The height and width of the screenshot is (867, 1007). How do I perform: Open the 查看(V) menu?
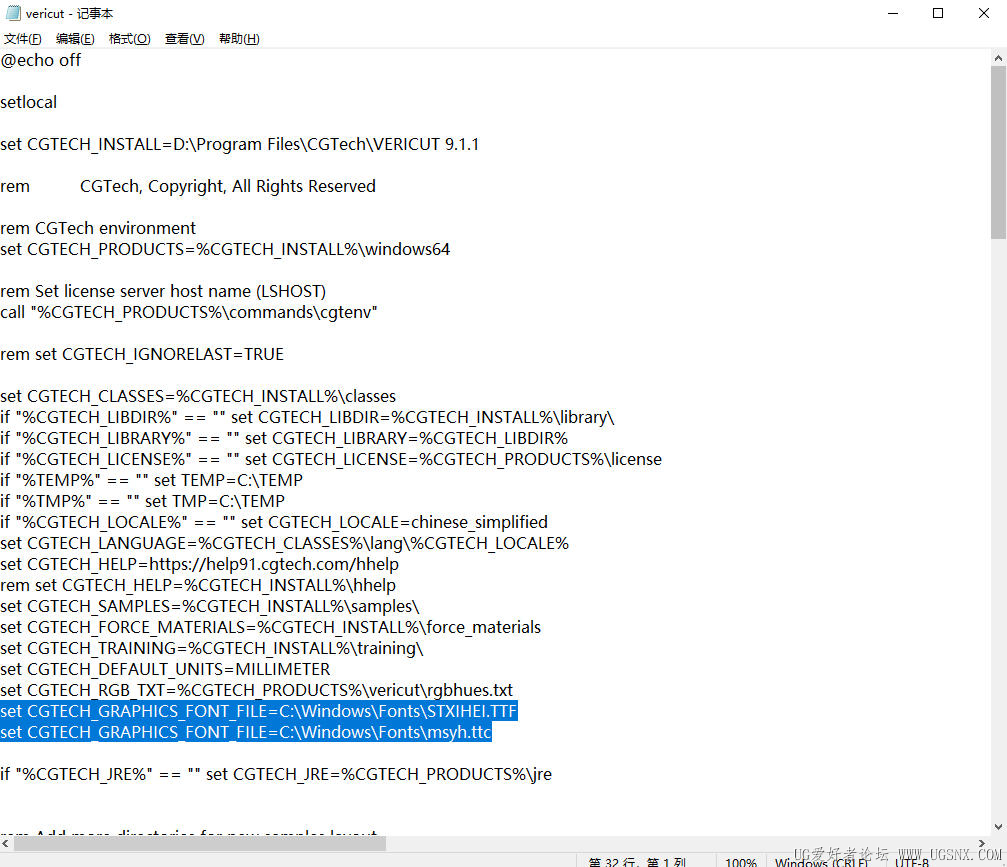(184, 39)
